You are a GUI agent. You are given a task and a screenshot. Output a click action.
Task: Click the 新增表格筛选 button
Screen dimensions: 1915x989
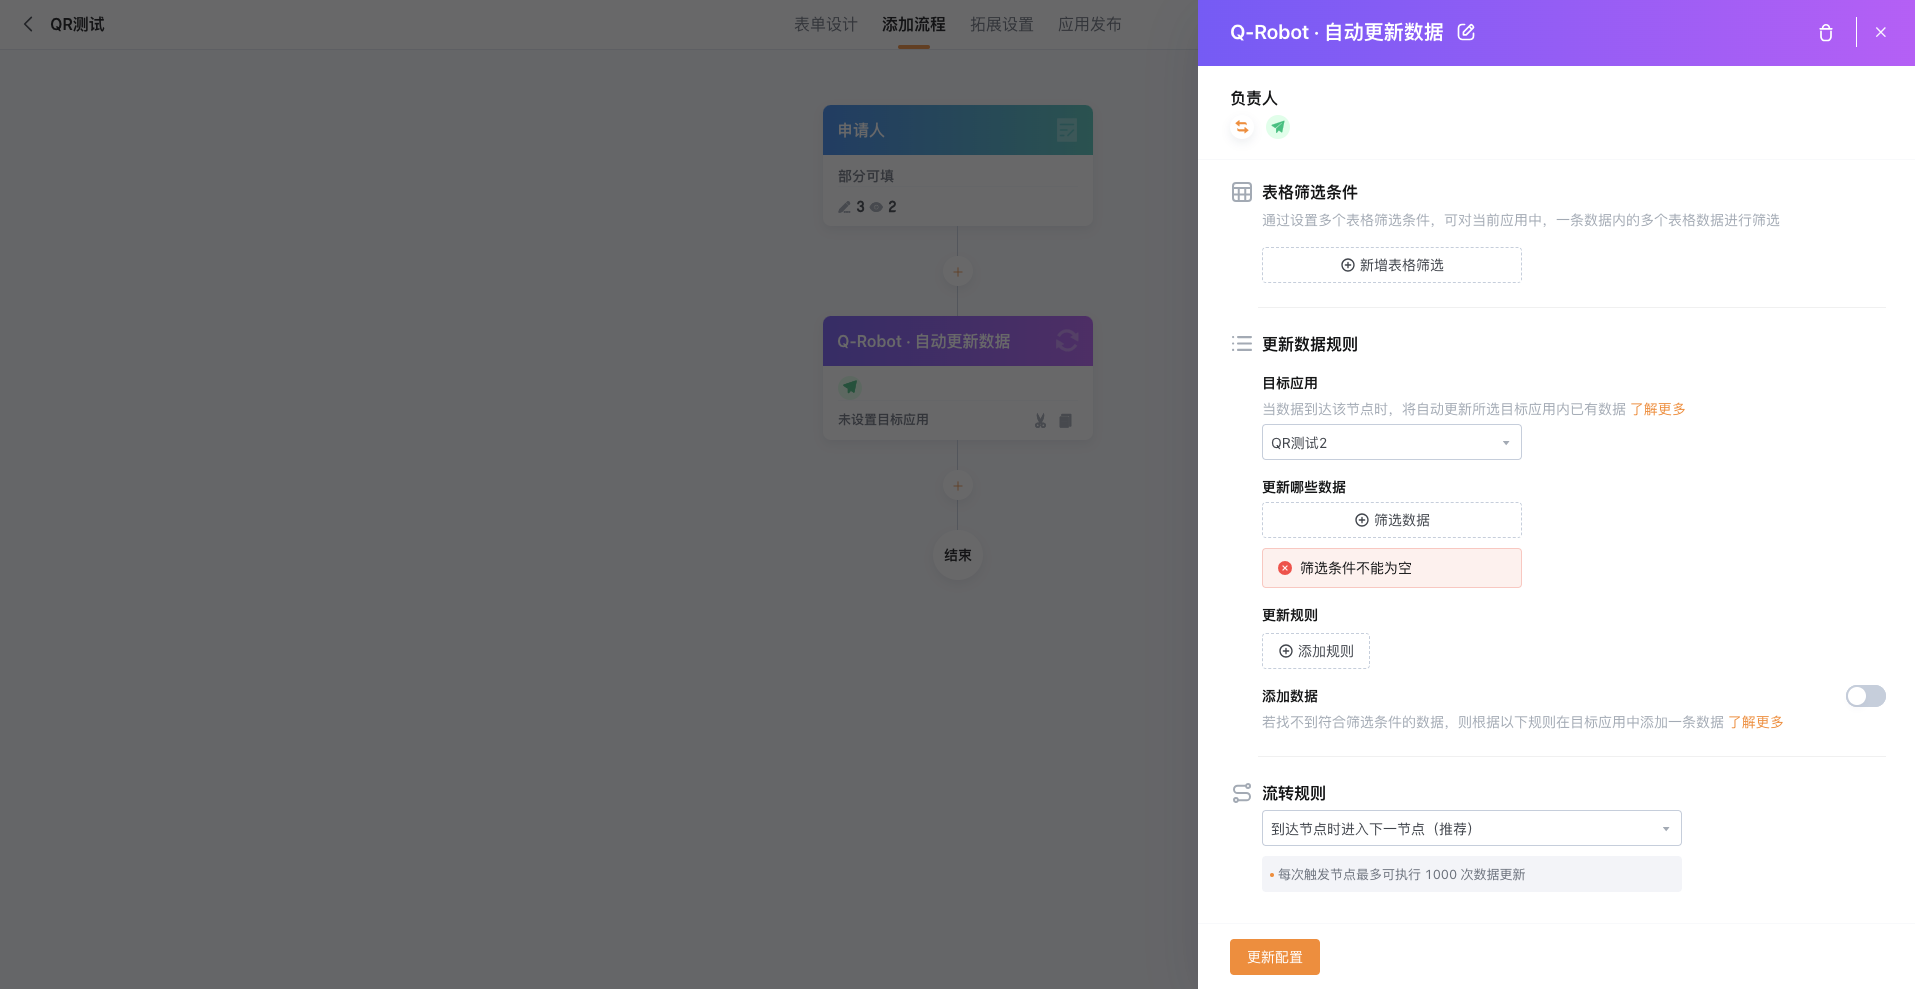(1391, 265)
